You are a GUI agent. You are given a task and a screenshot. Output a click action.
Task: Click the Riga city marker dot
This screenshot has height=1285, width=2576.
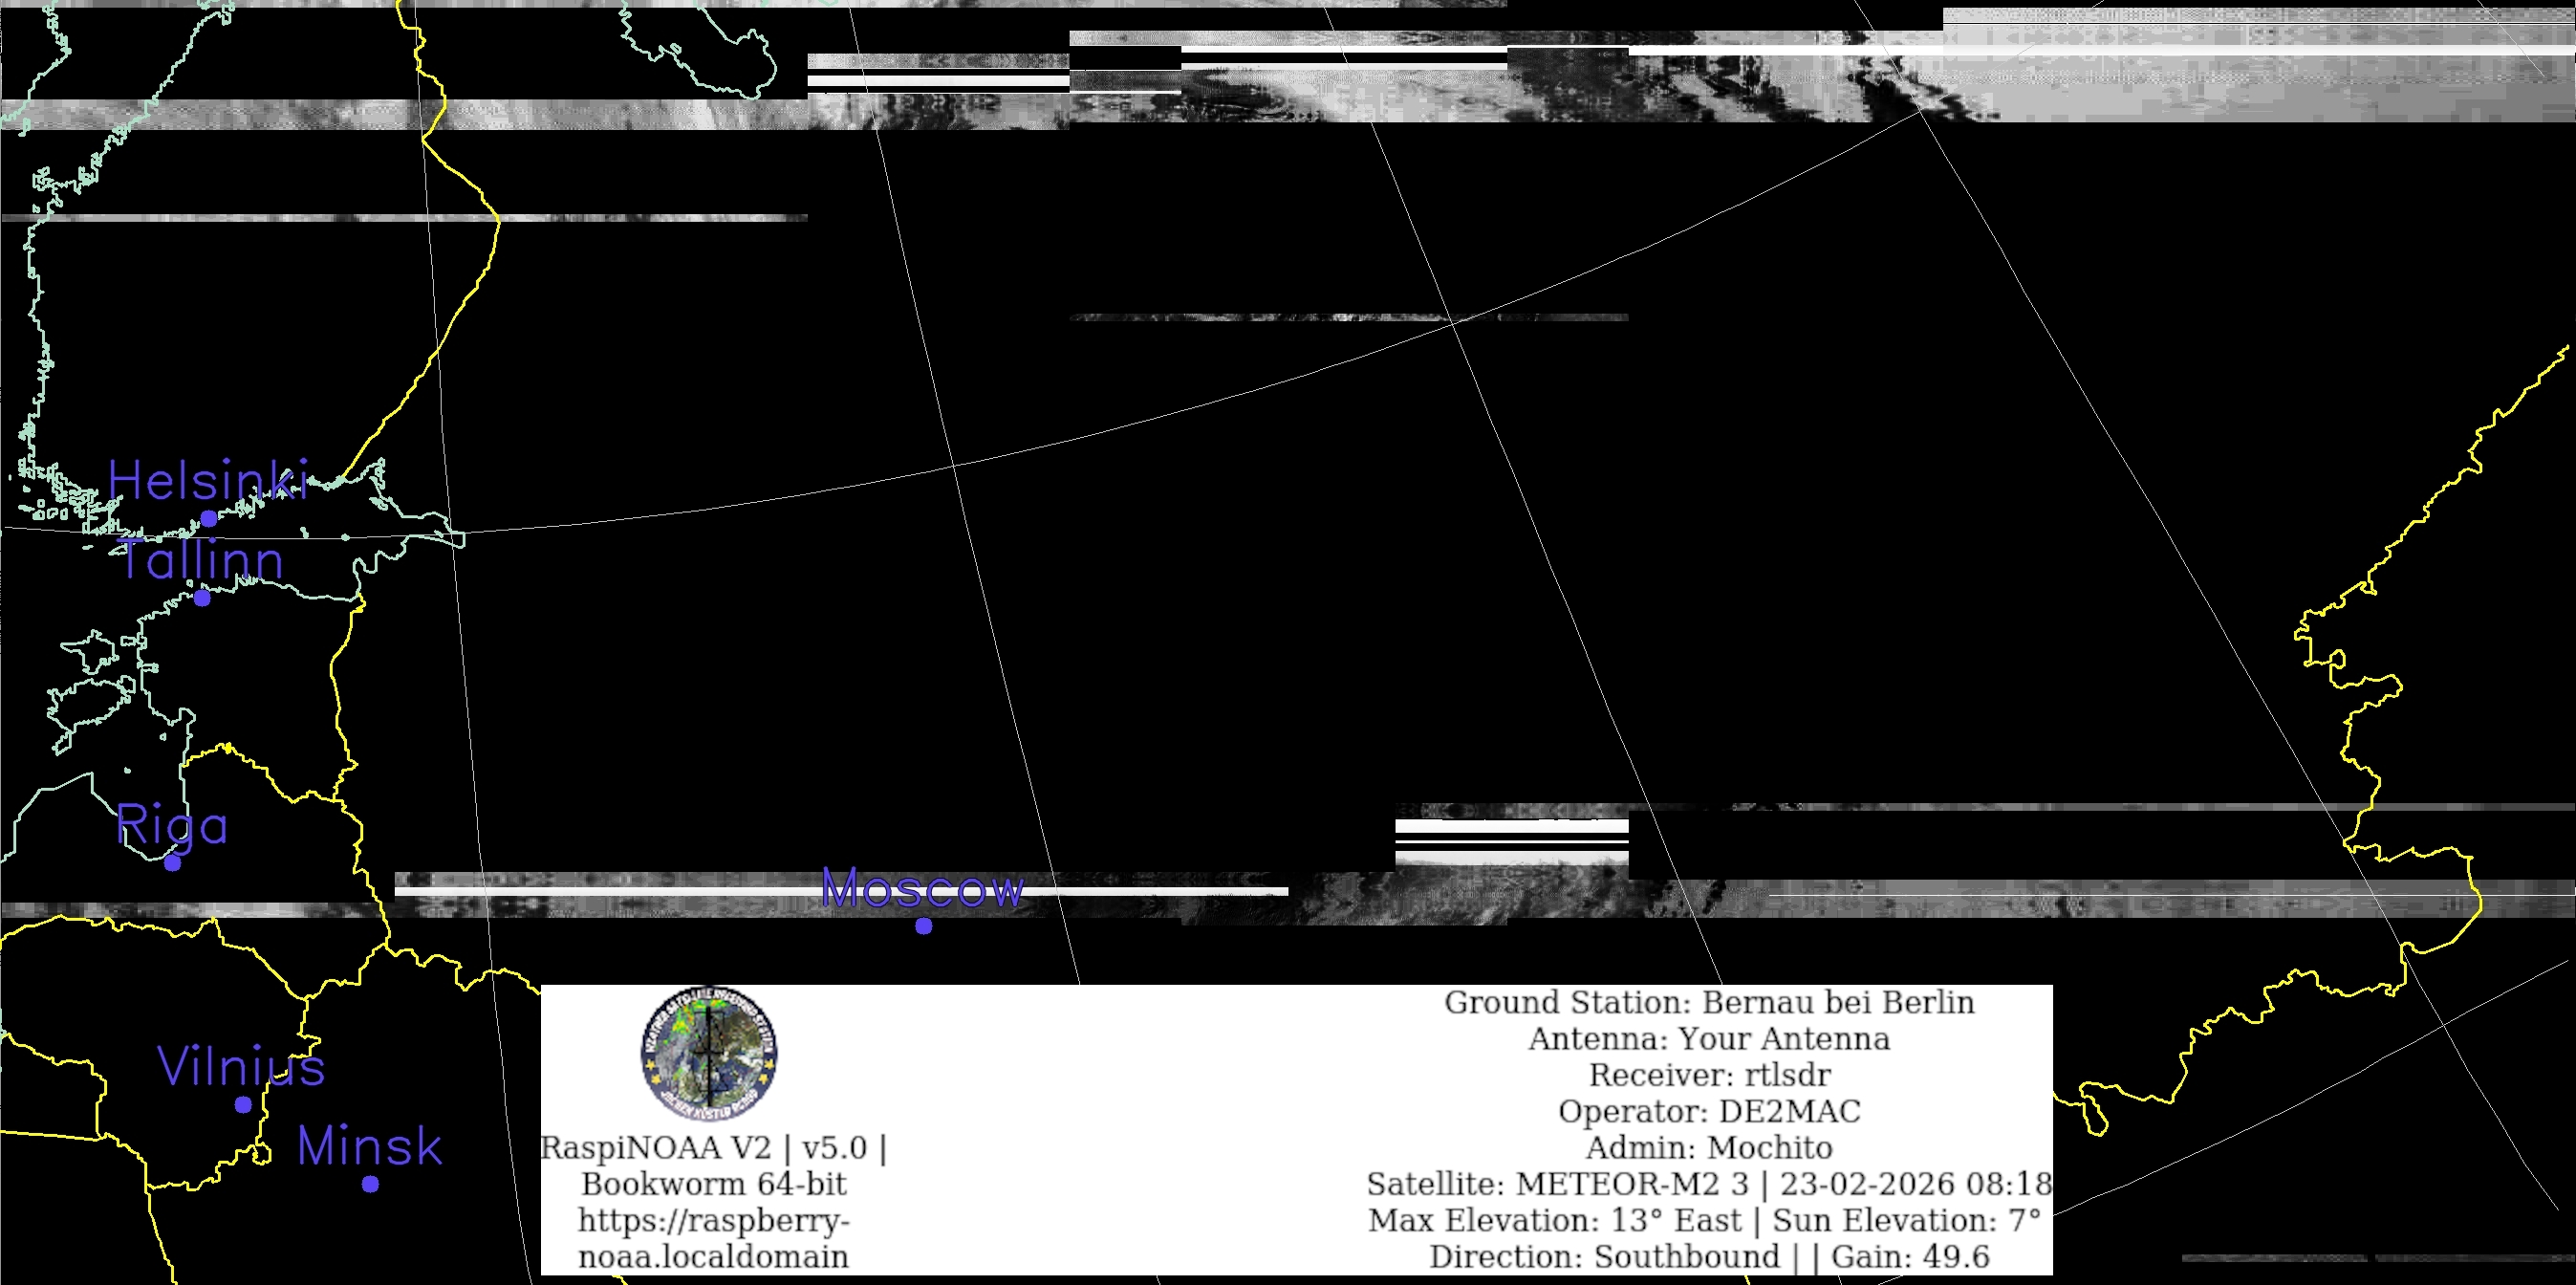tap(172, 863)
